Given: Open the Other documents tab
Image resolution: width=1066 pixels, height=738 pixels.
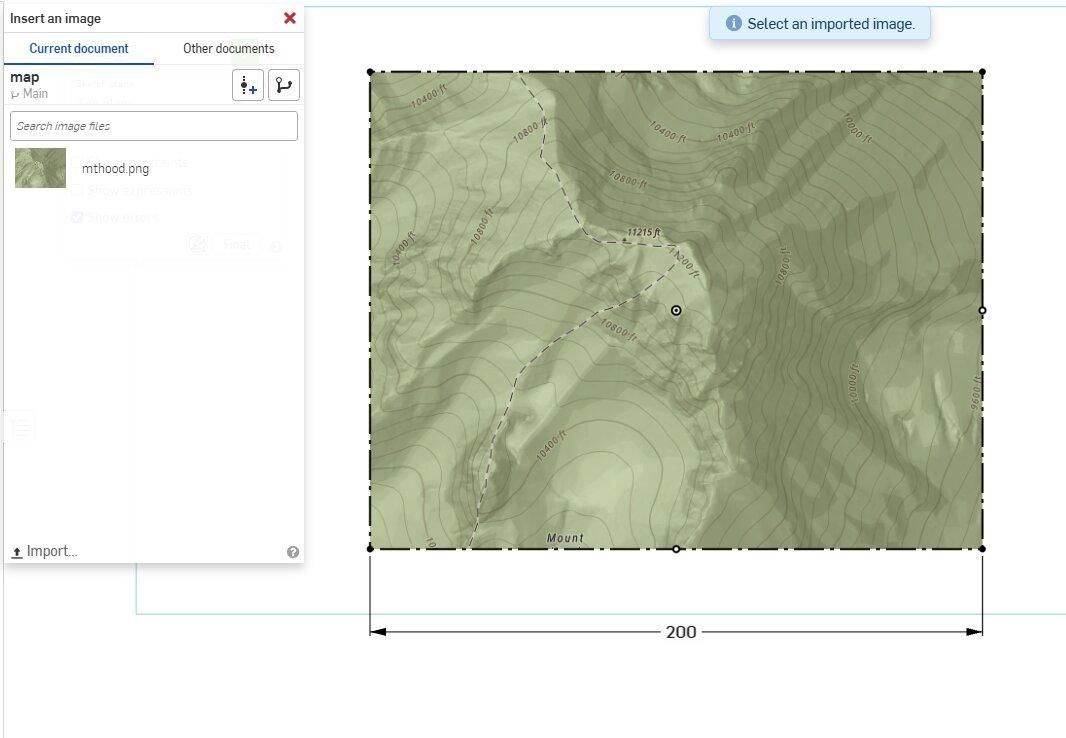Looking at the screenshot, I should (x=228, y=48).
